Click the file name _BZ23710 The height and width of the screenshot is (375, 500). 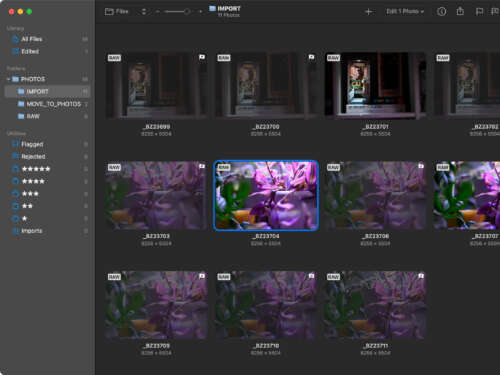coord(266,346)
